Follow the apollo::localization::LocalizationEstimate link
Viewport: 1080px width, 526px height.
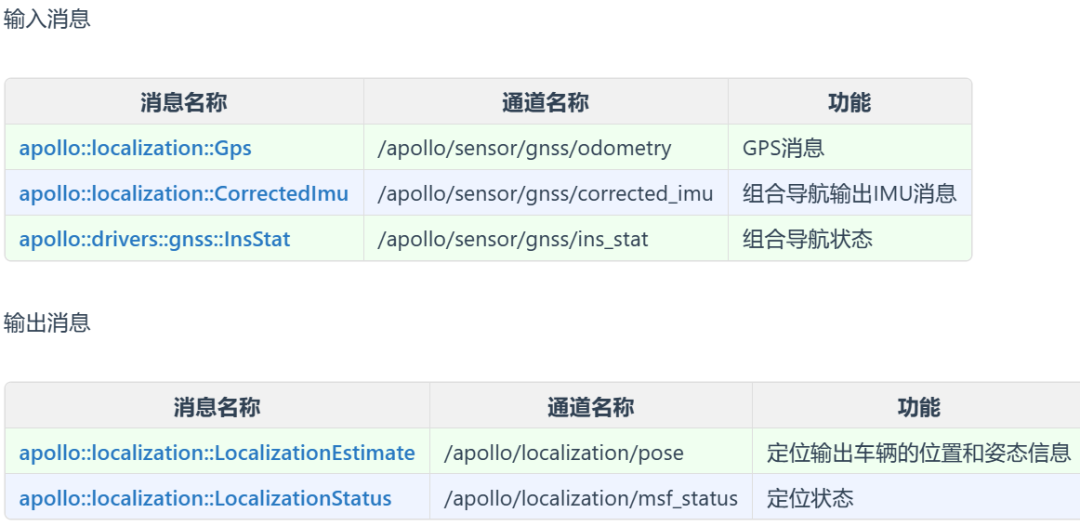(x=216, y=453)
